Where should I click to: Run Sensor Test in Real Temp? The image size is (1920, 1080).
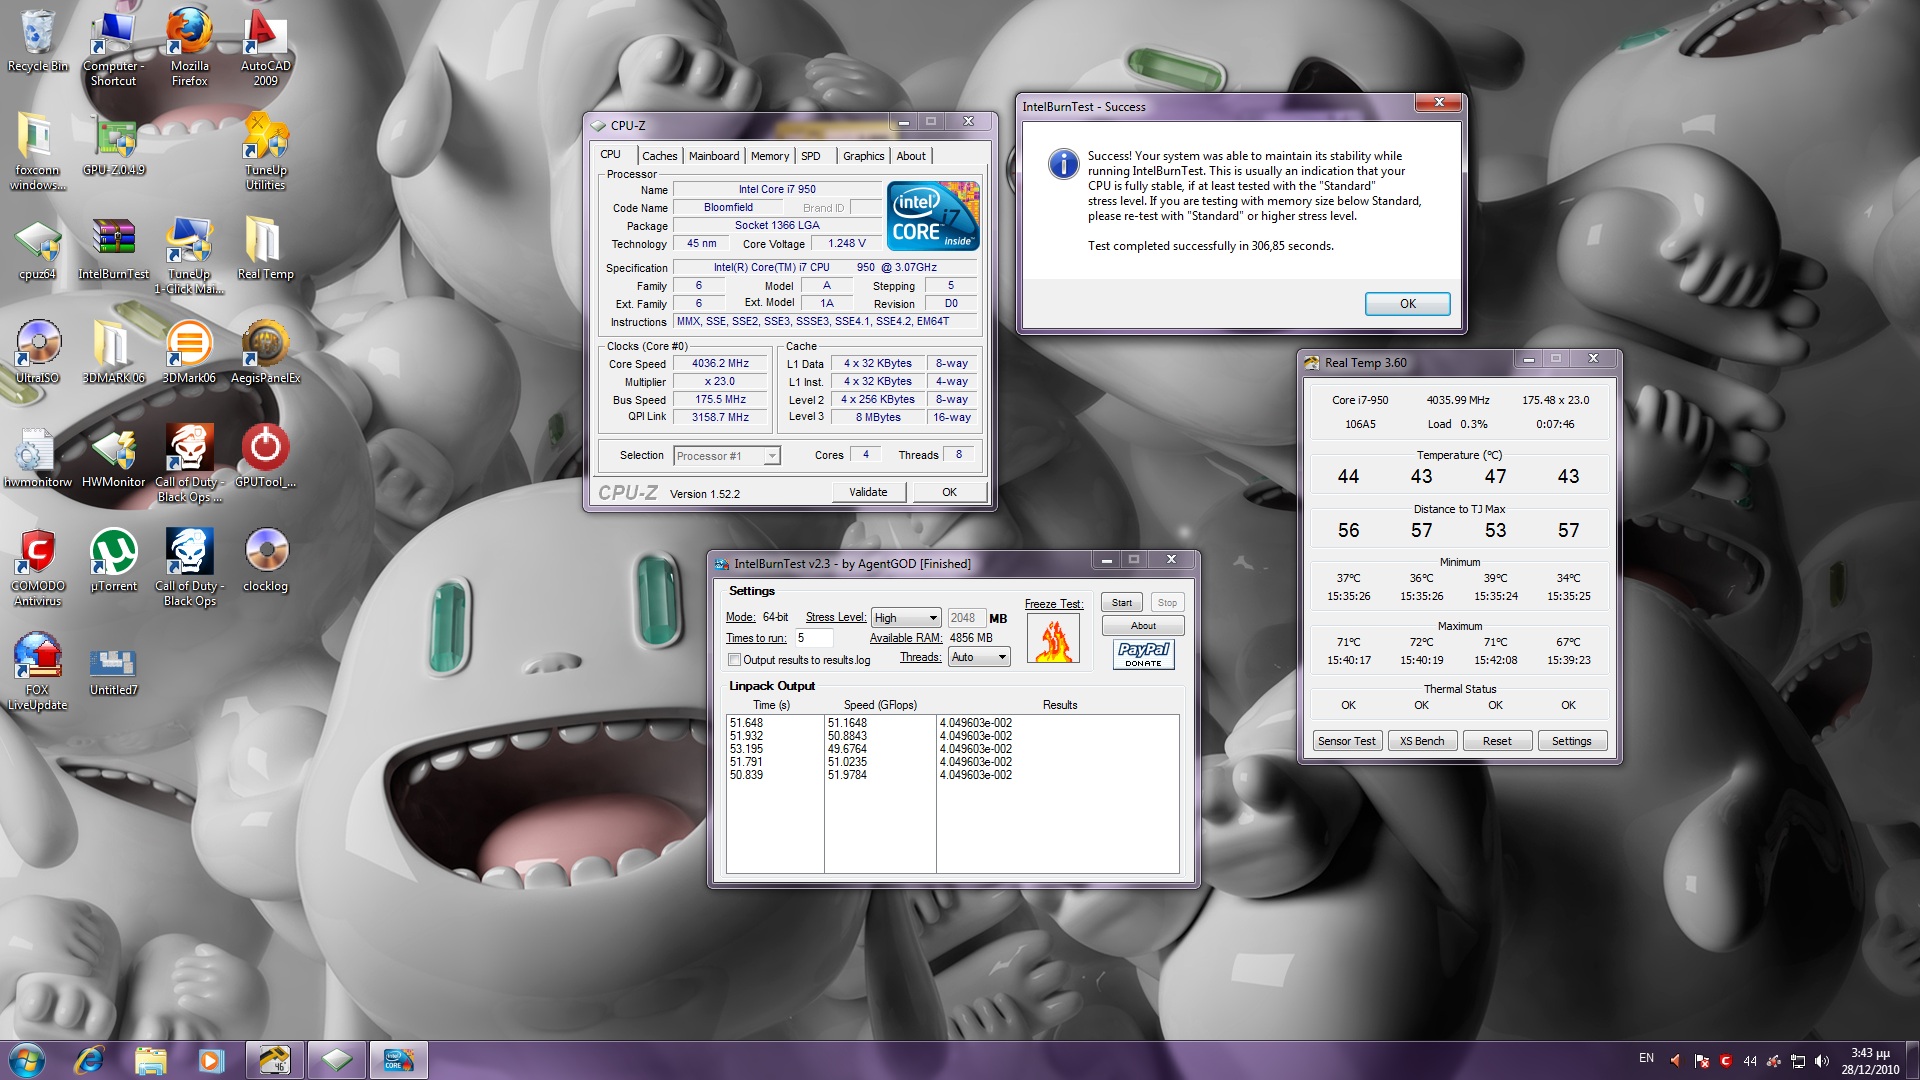(1347, 741)
